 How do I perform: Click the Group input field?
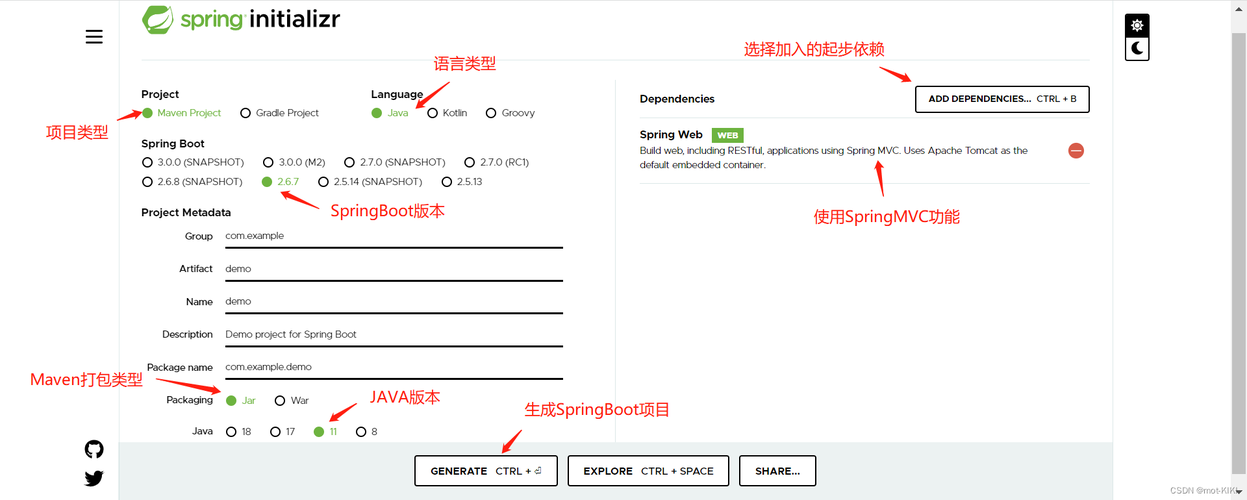click(x=392, y=237)
